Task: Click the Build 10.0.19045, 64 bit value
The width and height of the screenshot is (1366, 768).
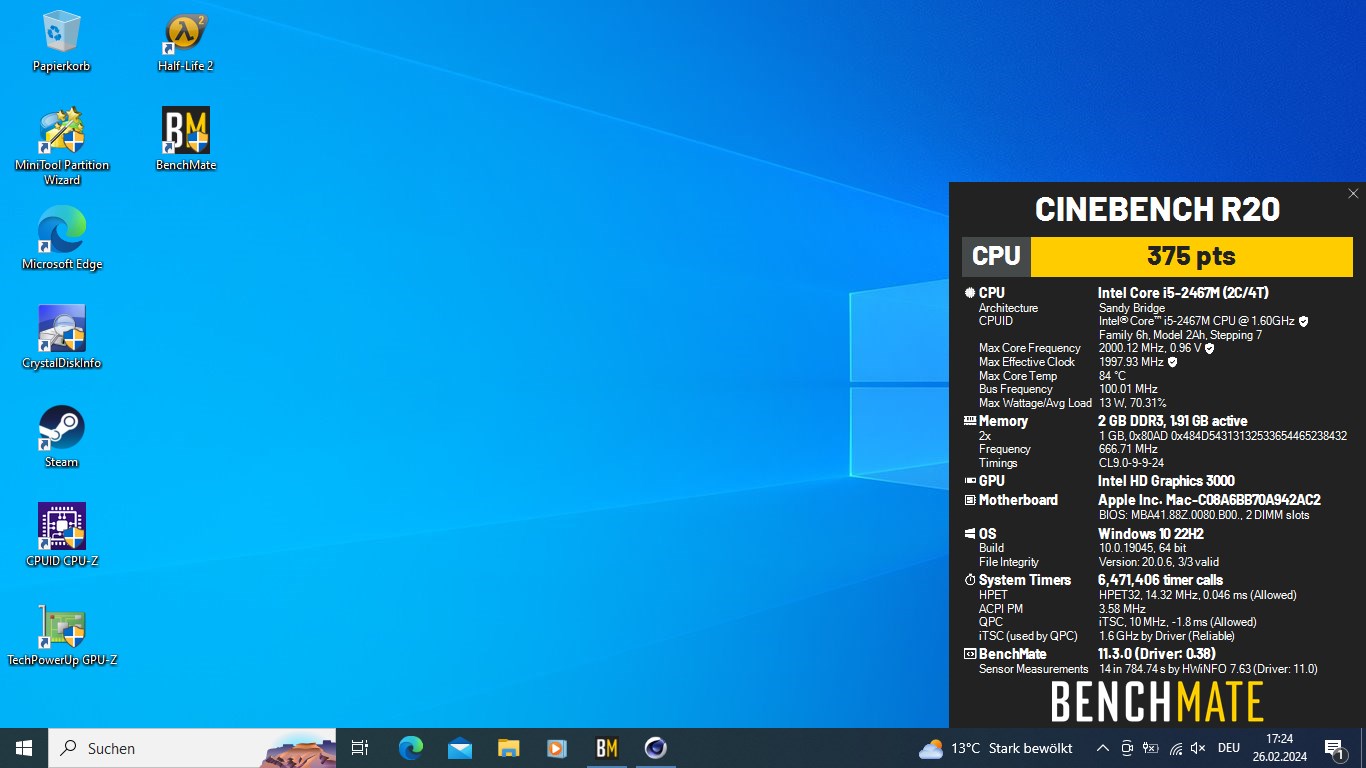Action: [1143, 548]
